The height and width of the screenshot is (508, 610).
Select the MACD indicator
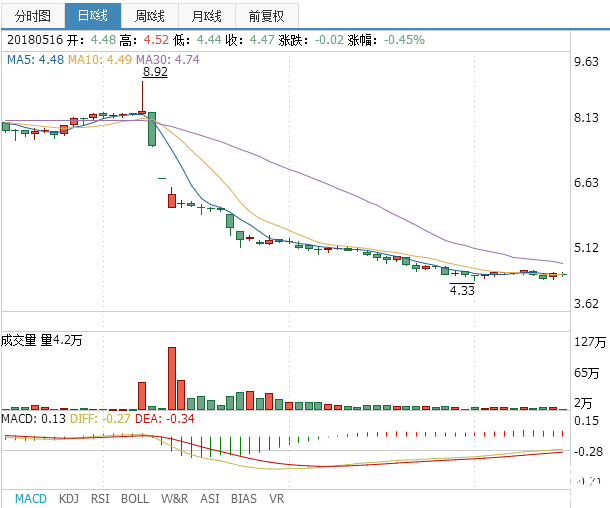[31, 498]
